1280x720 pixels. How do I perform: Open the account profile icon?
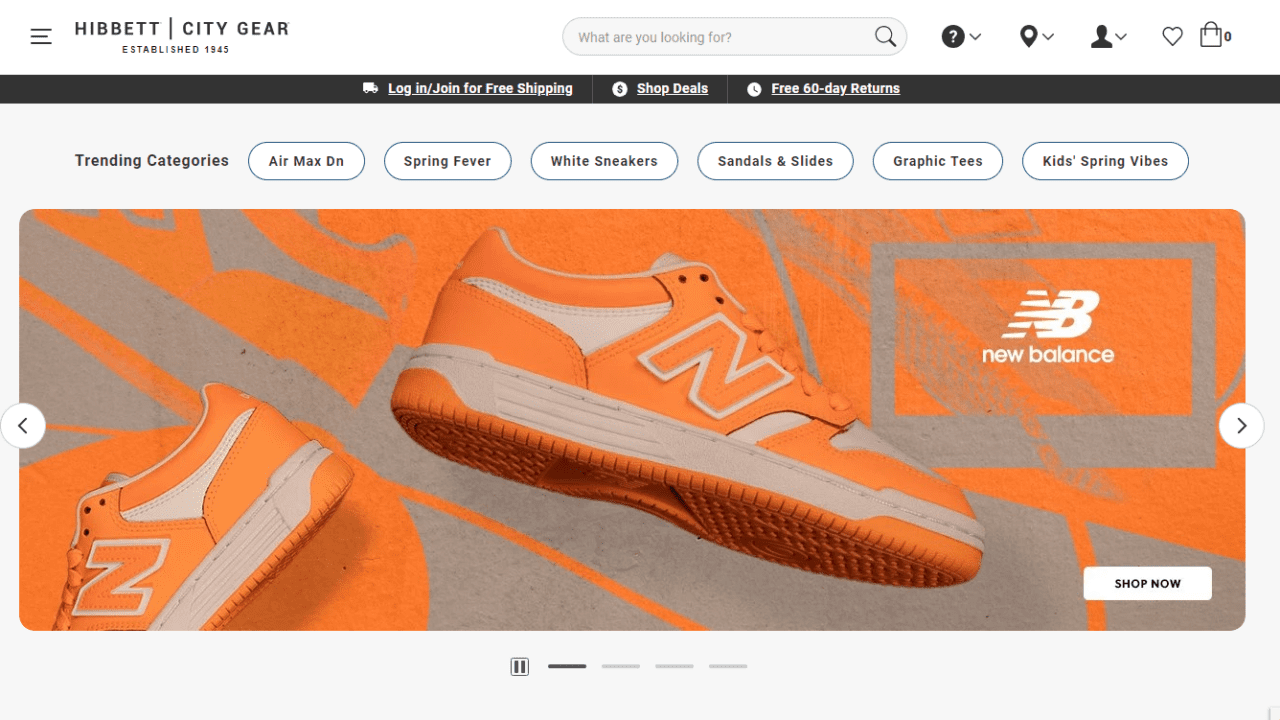[1101, 36]
